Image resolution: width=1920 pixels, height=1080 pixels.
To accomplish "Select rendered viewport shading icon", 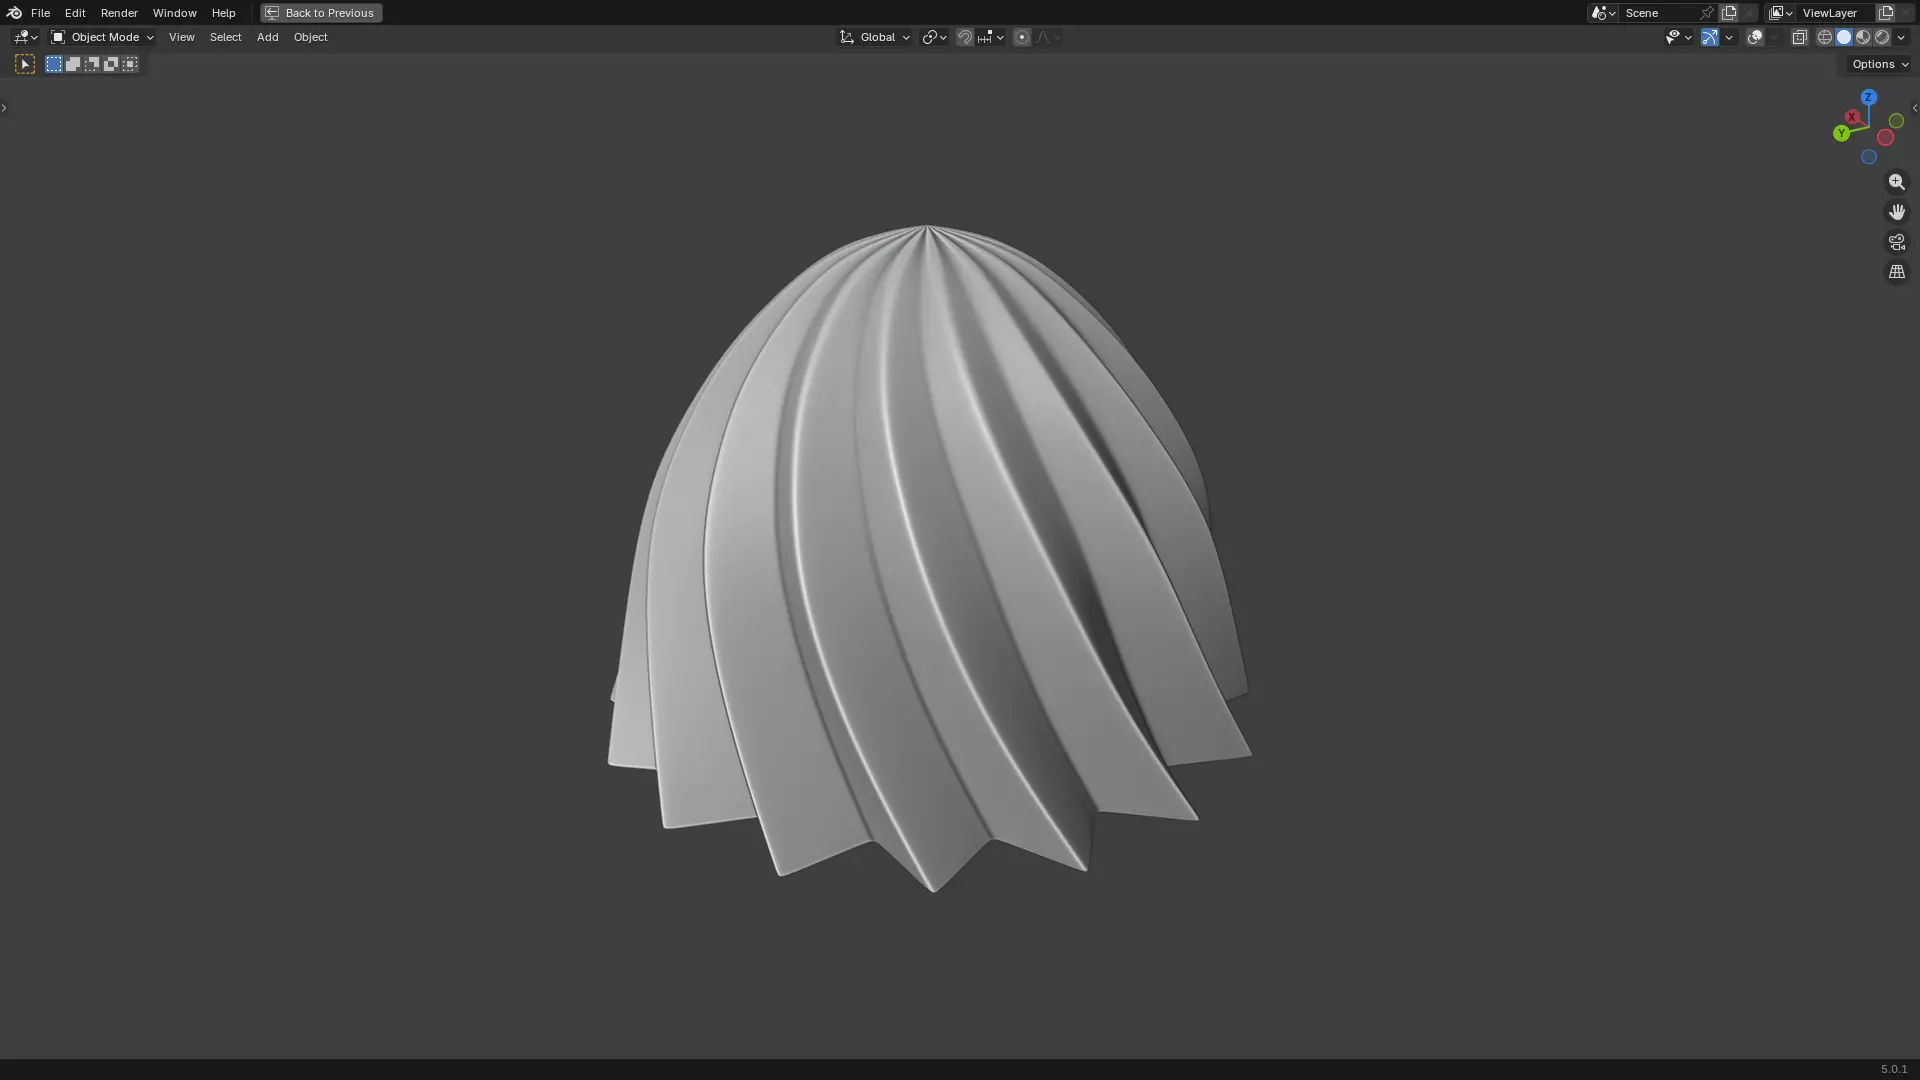I will pos(1882,37).
